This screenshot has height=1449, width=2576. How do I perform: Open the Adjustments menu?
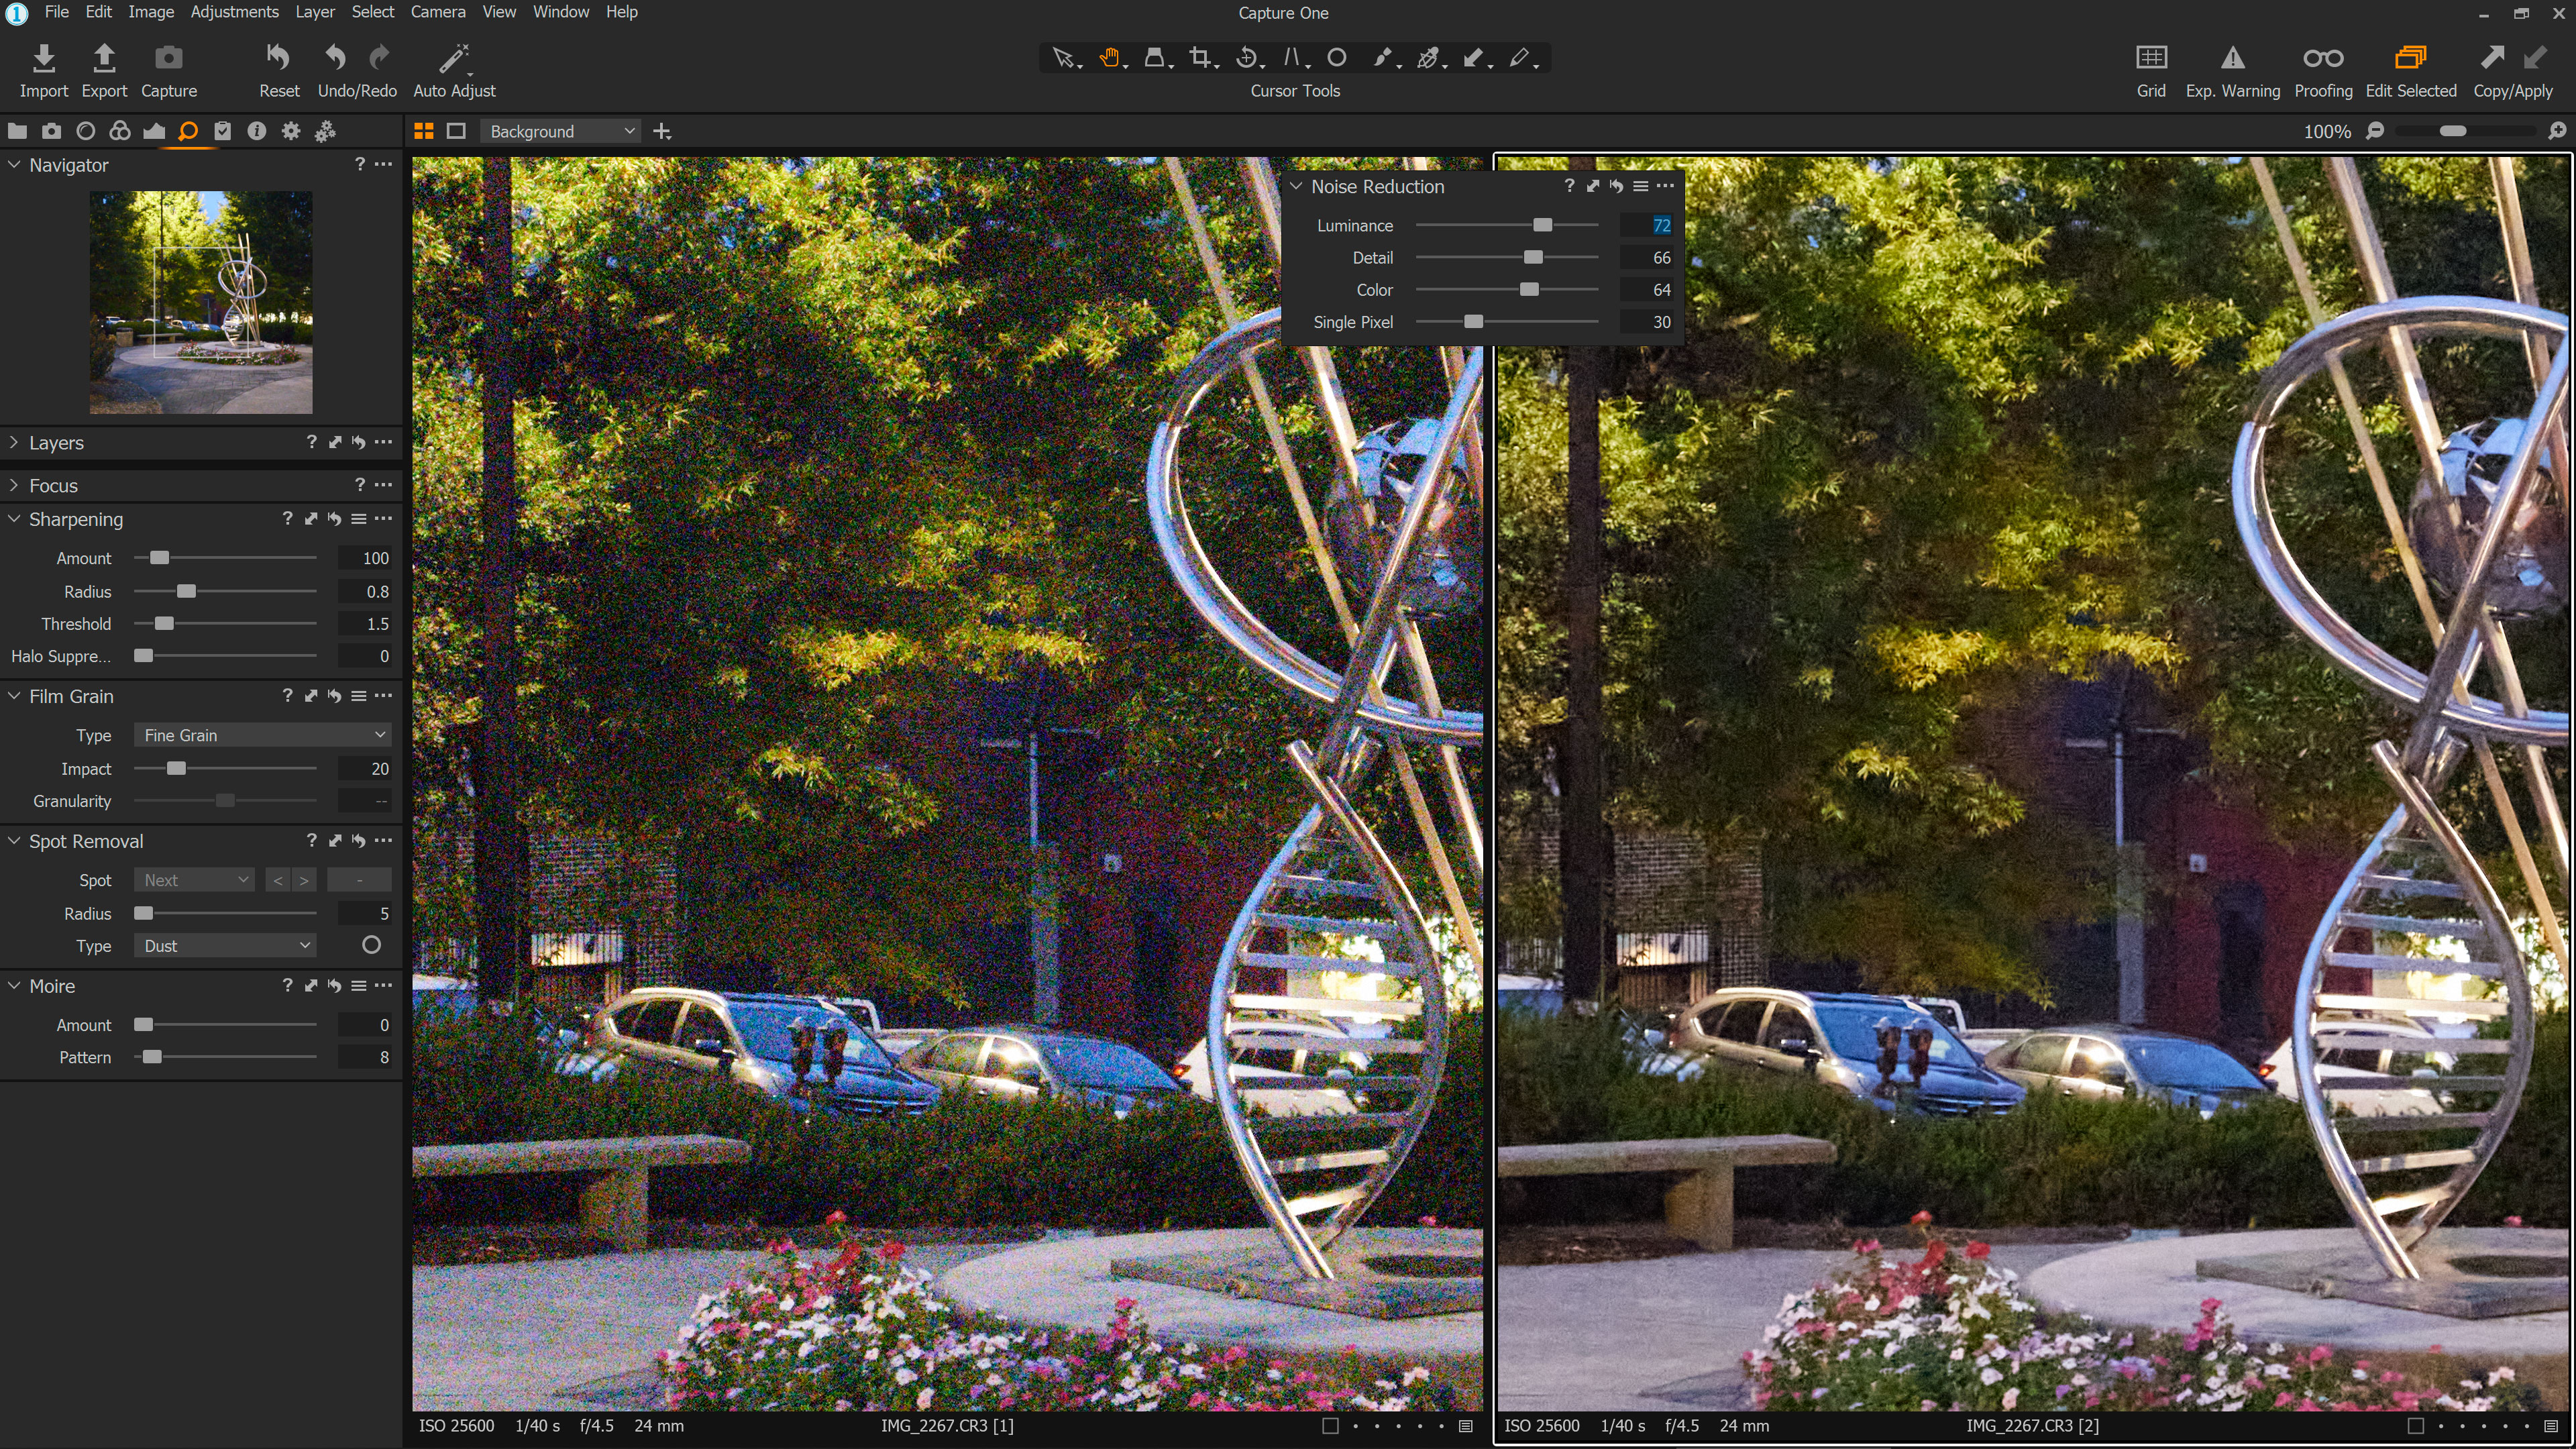click(x=234, y=12)
